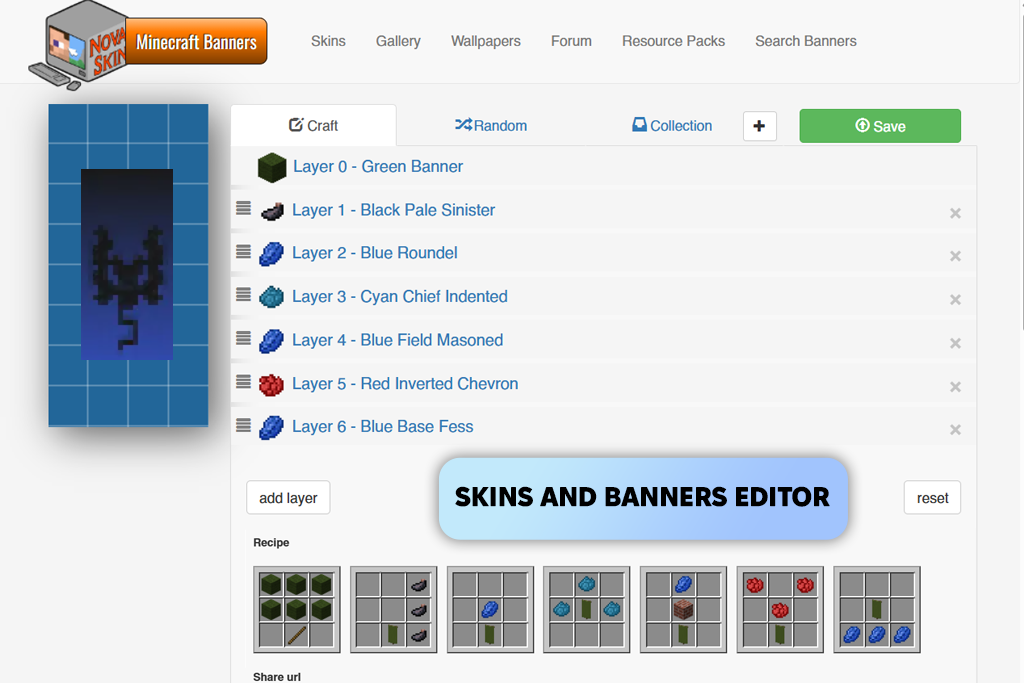Image resolution: width=1024 pixels, height=683 pixels.
Task: Remove Layer 6 - Blue Base Fess
Action: [955, 430]
